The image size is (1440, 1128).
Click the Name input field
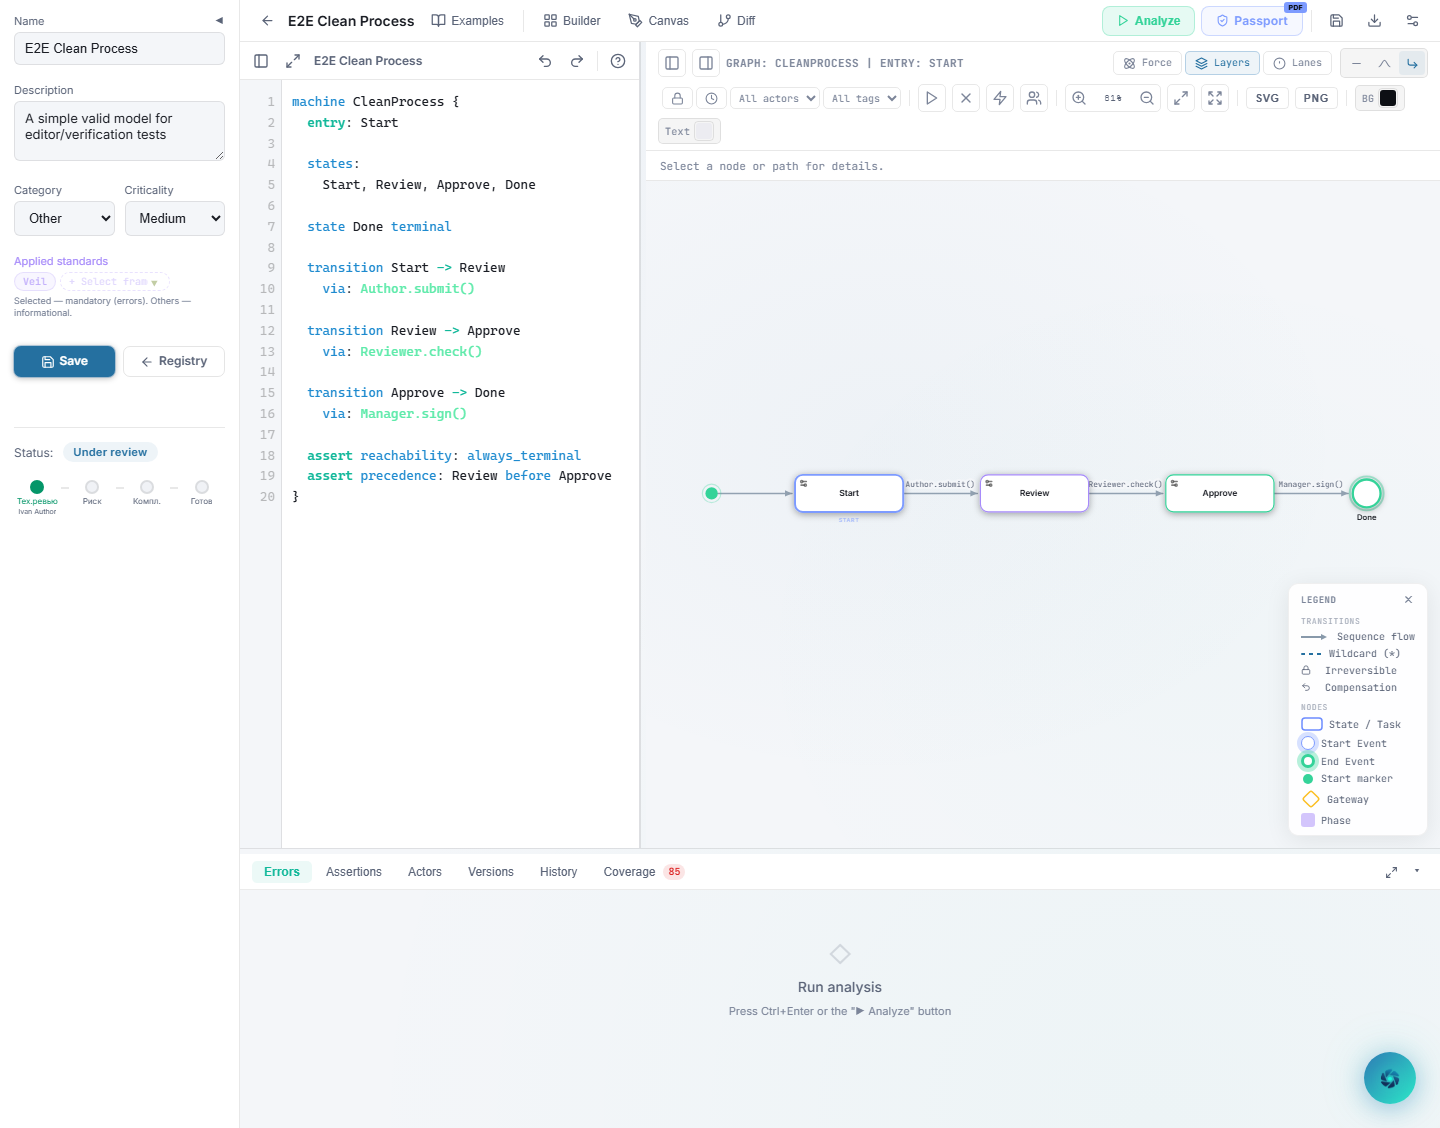click(119, 48)
